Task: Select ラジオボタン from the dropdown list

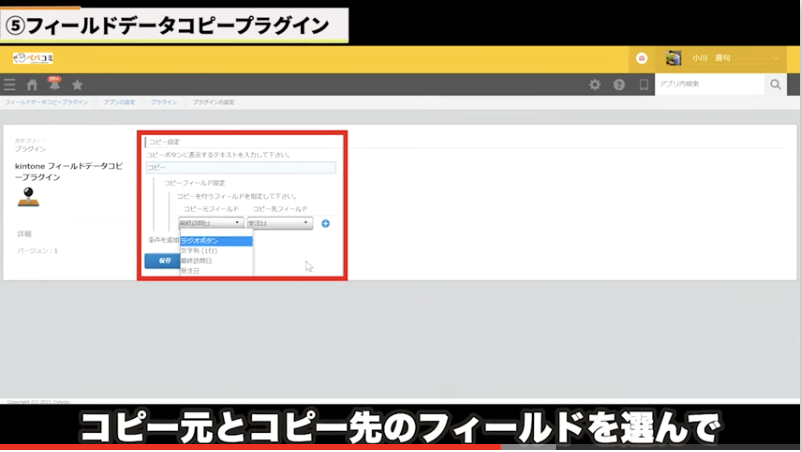Action: (216, 241)
